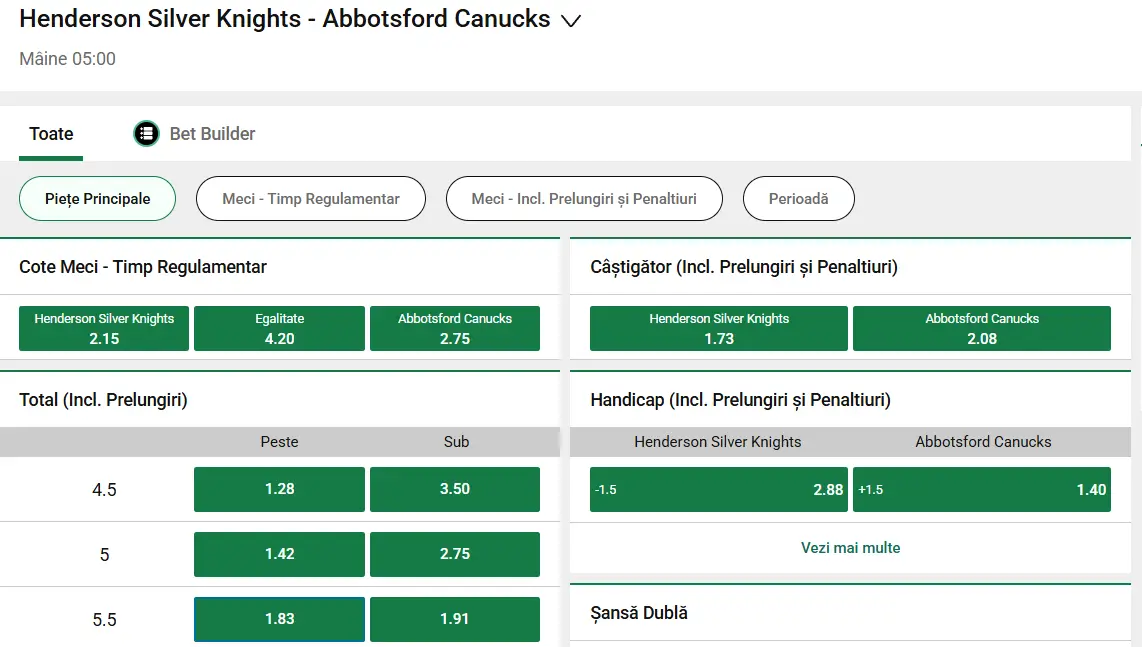Image resolution: width=1142 pixels, height=647 pixels.
Task: Pick Abbotsford Canucks at 2.75
Action: (x=455, y=328)
